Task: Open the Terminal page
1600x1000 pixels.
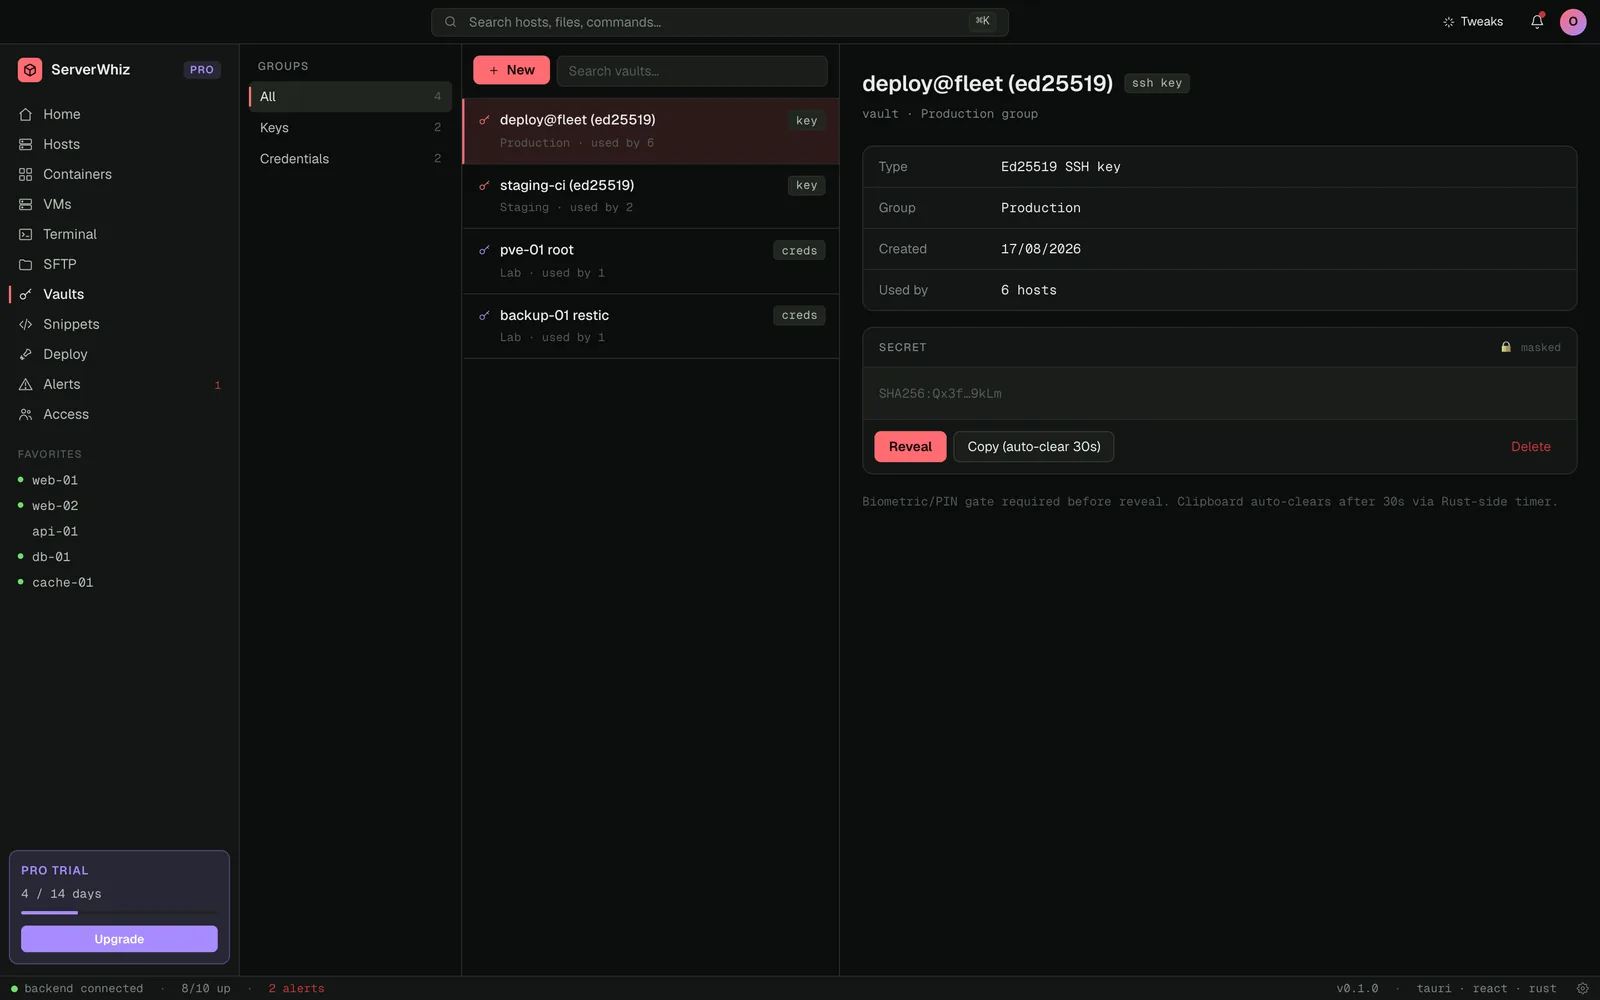Action: (119, 234)
